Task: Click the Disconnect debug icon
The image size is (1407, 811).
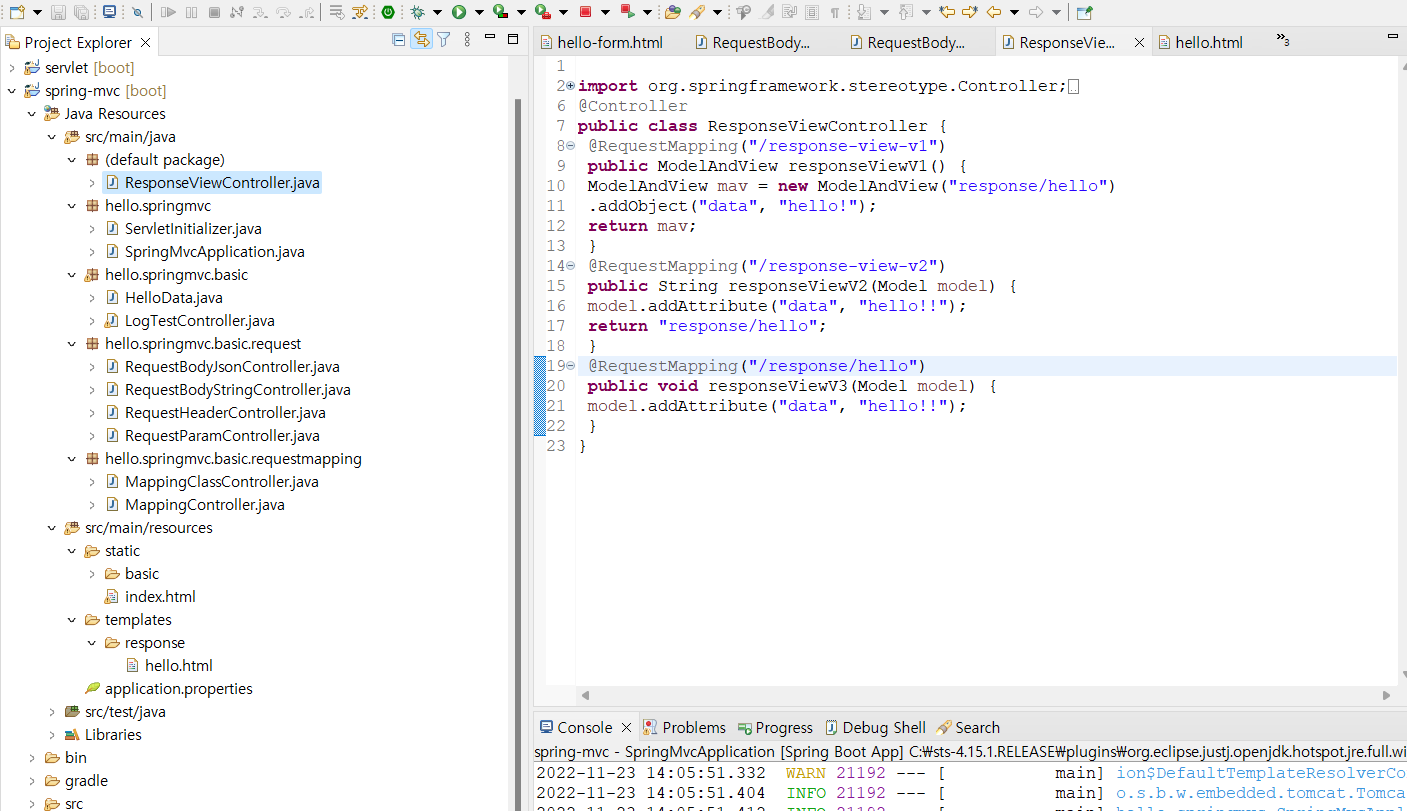Action: (237, 12)
